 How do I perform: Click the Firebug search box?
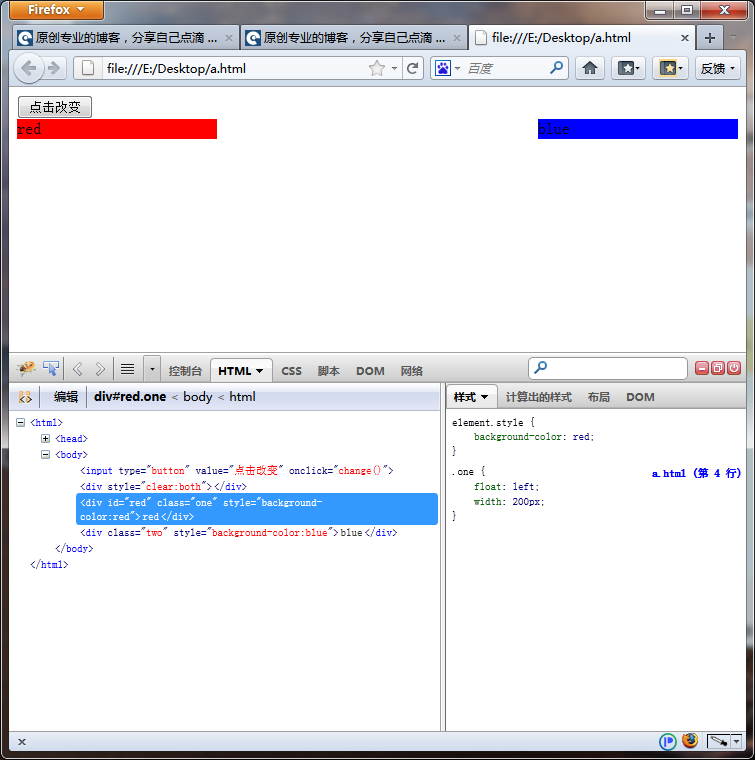tap(608, 368)
